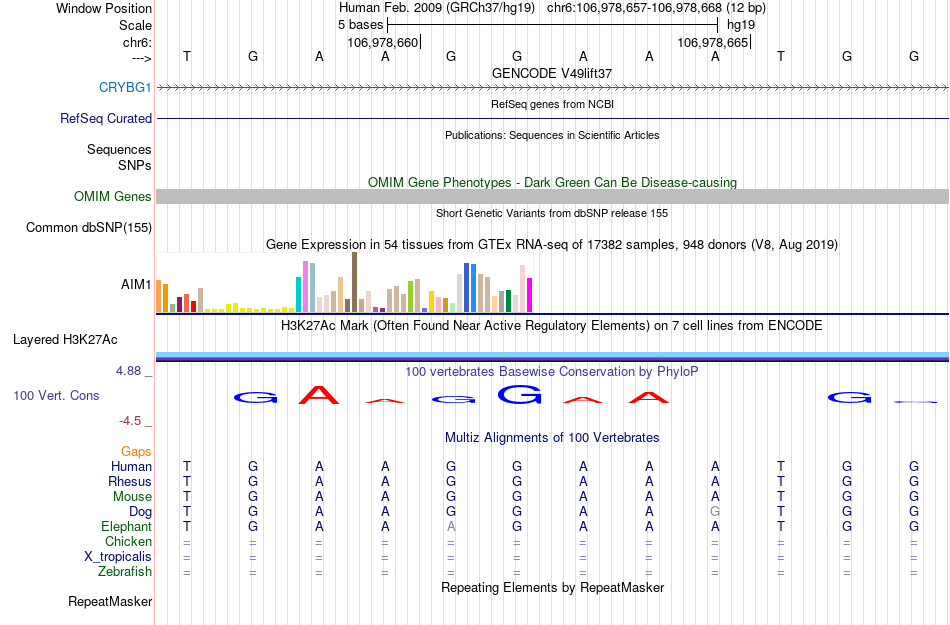The height and width of the screenshot is (625, 950).
Task: Click the Elephant species label
Action: (x=126, y=526)
